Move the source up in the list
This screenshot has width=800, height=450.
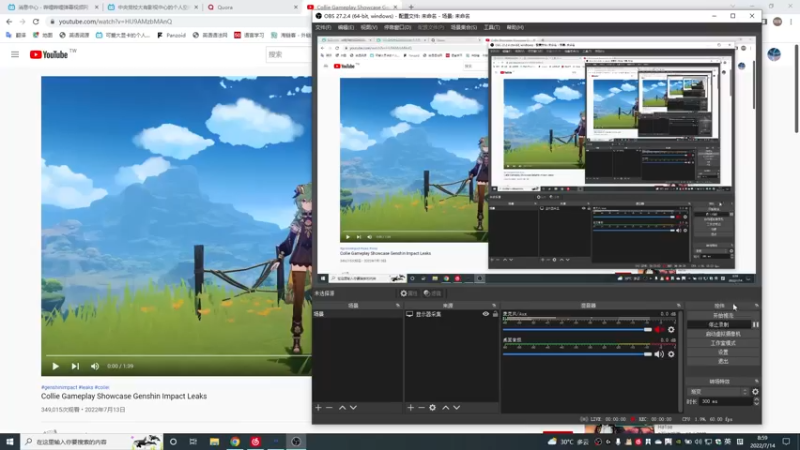pyautogui.click(x=445, y=408)
